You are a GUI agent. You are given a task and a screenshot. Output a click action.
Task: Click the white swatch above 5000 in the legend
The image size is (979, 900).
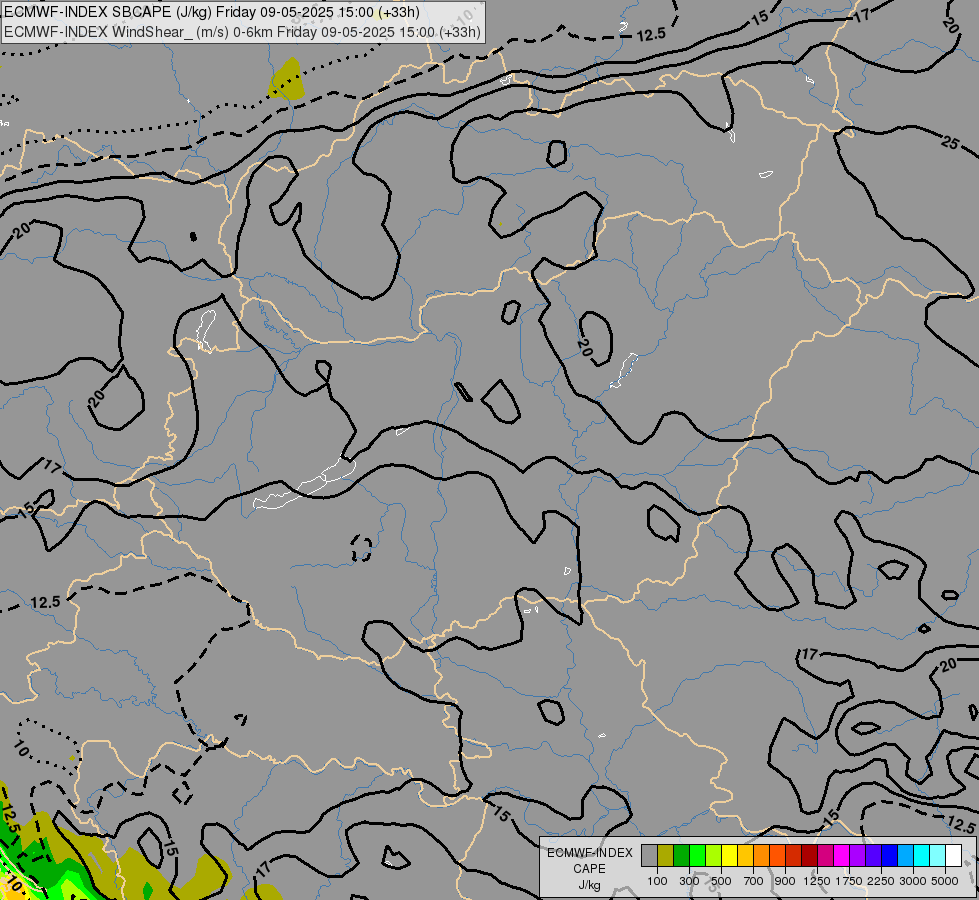(953, 855)
